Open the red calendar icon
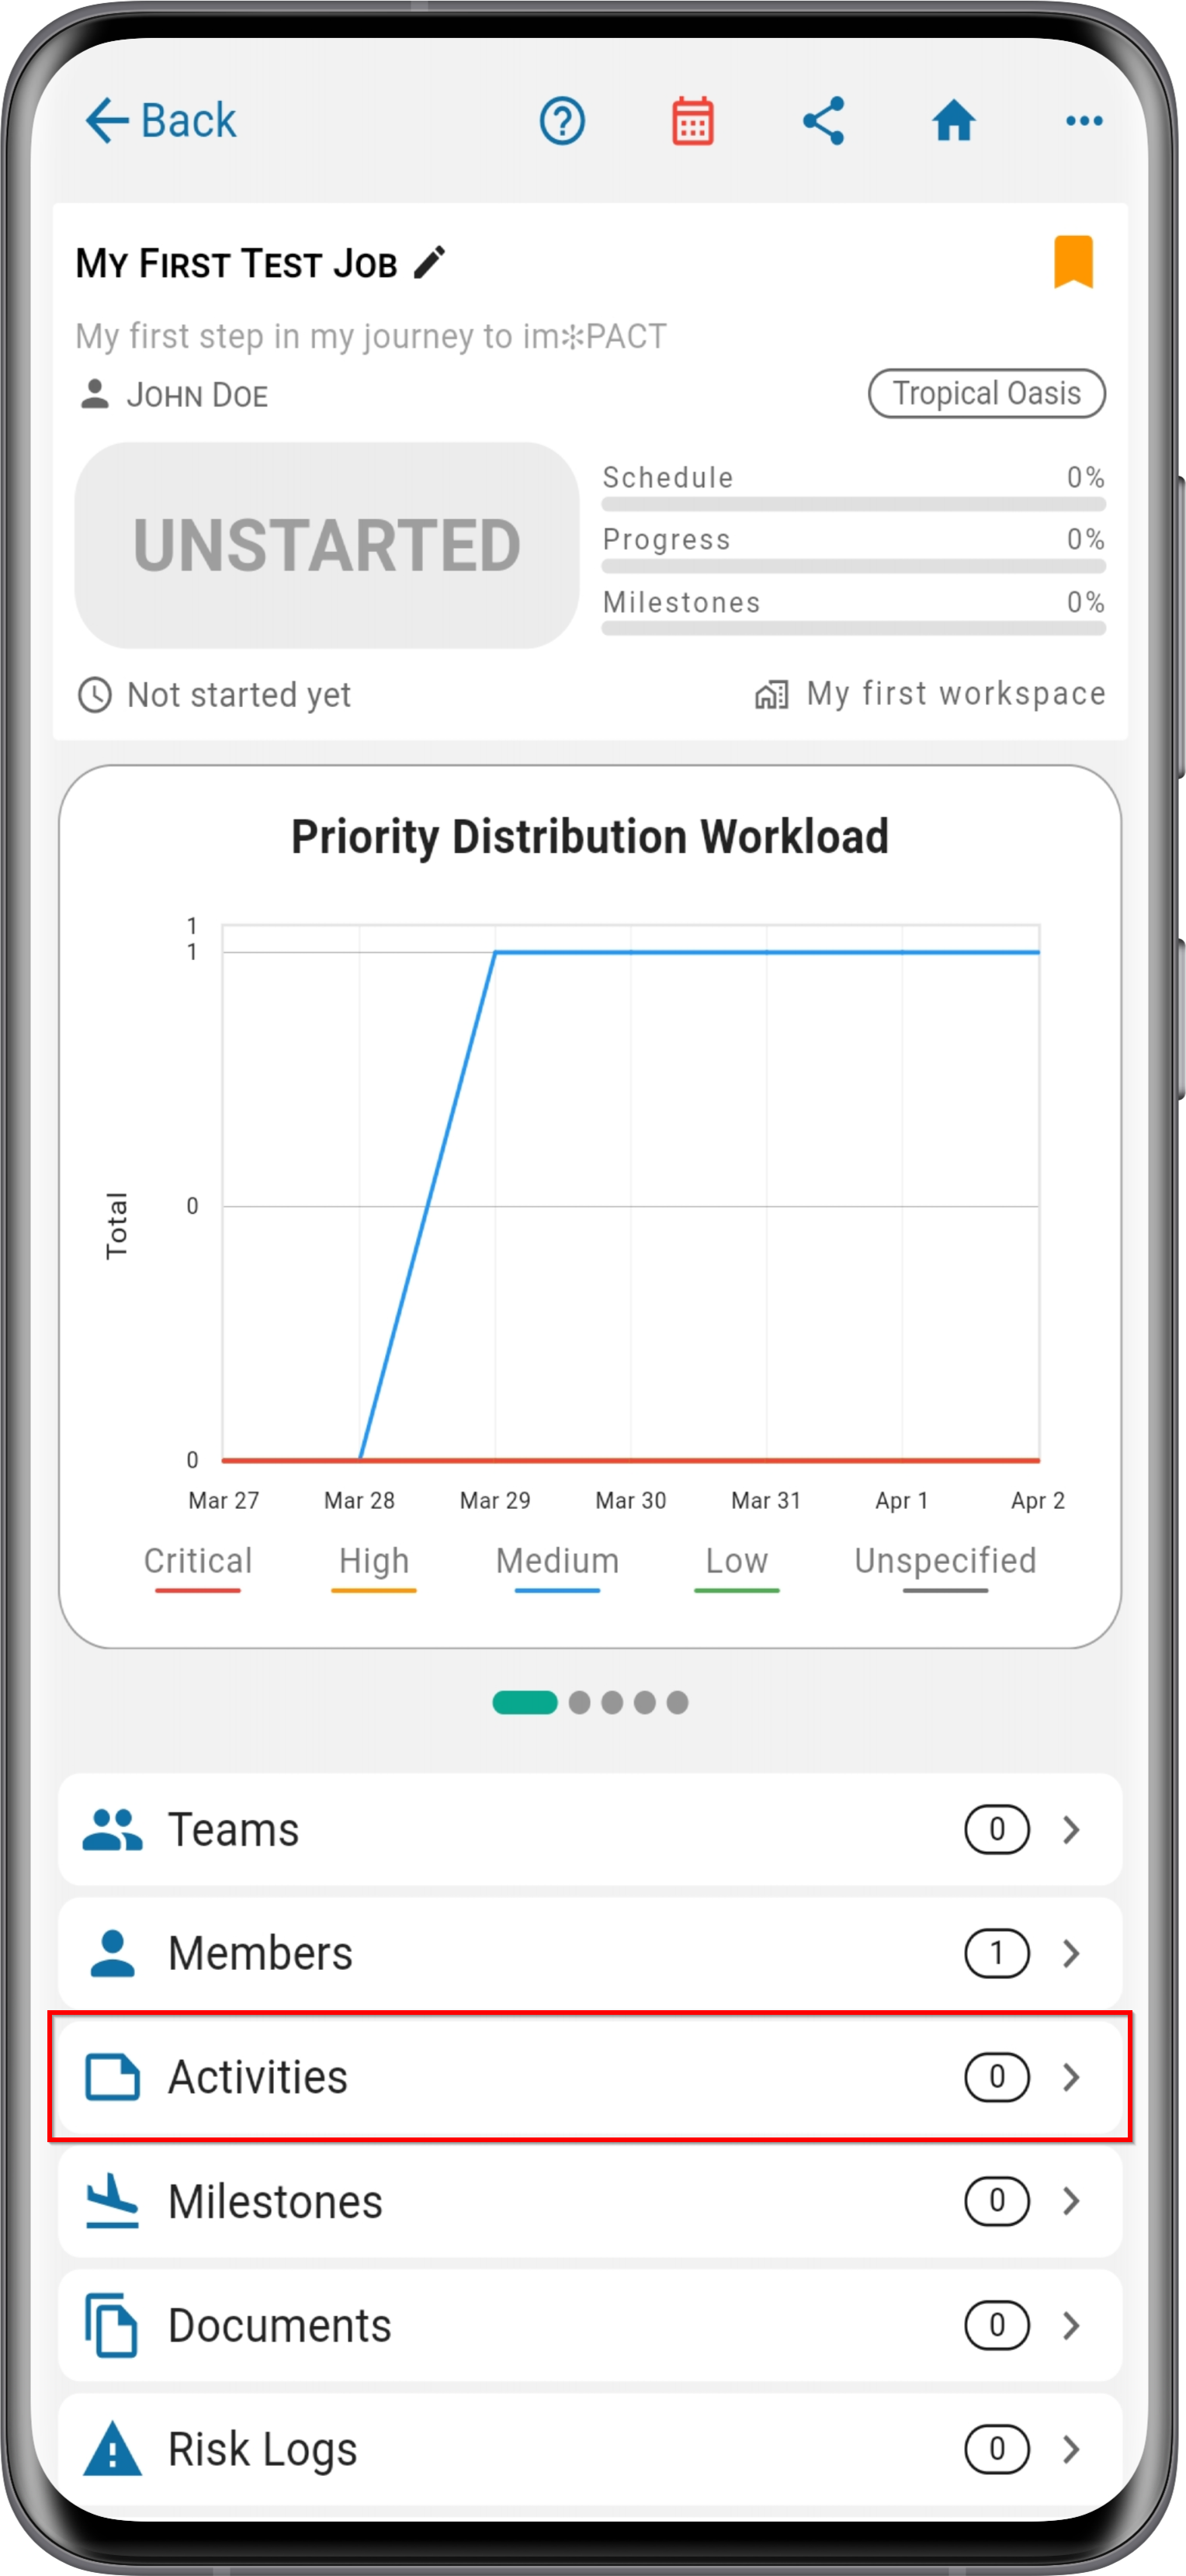The image size is (1186, 2576). (x=692, y=121)
